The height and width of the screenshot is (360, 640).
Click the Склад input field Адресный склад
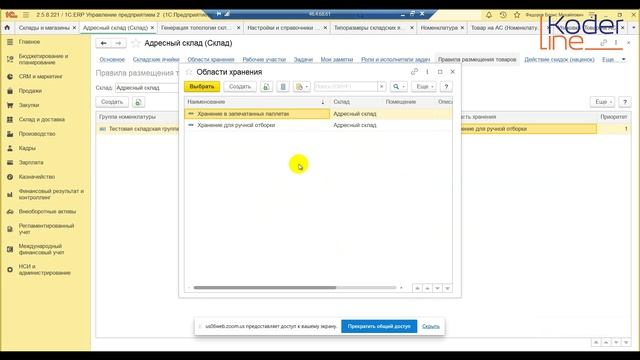tap(147, 88)
